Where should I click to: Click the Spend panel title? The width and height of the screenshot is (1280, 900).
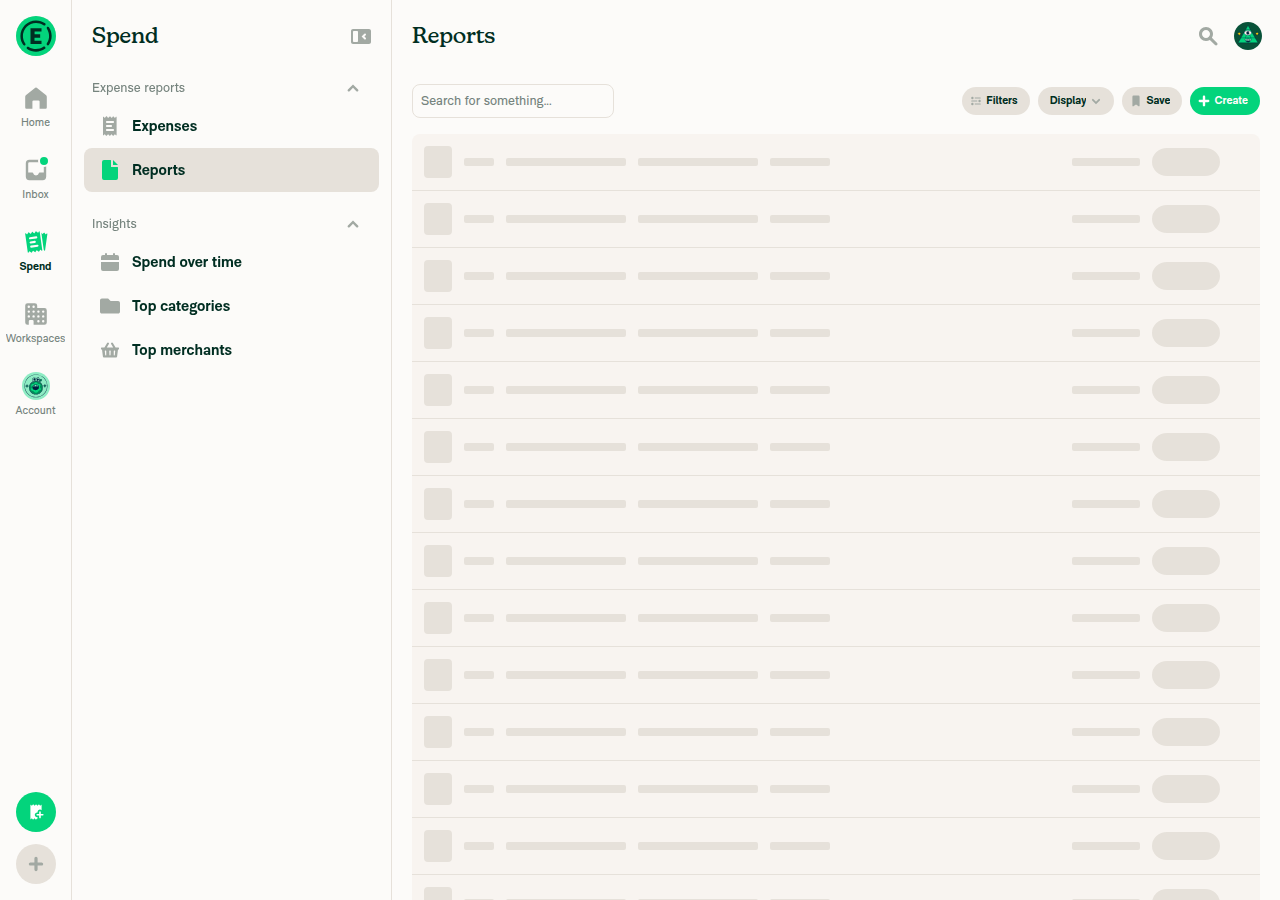[x=125, y=36]
